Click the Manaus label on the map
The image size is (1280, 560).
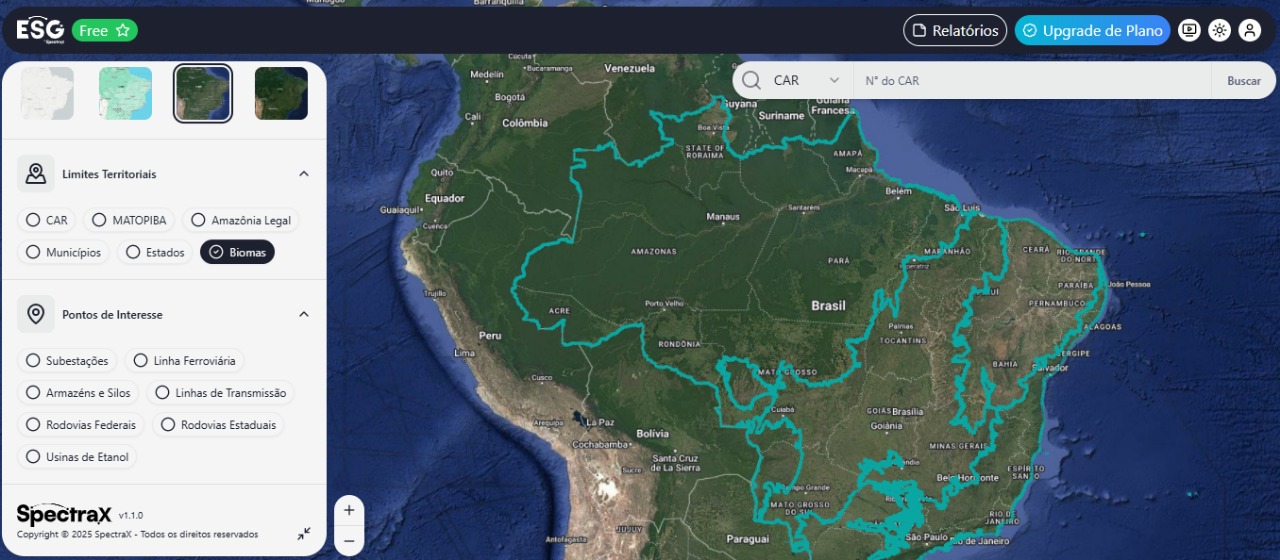tap(723, 217)
